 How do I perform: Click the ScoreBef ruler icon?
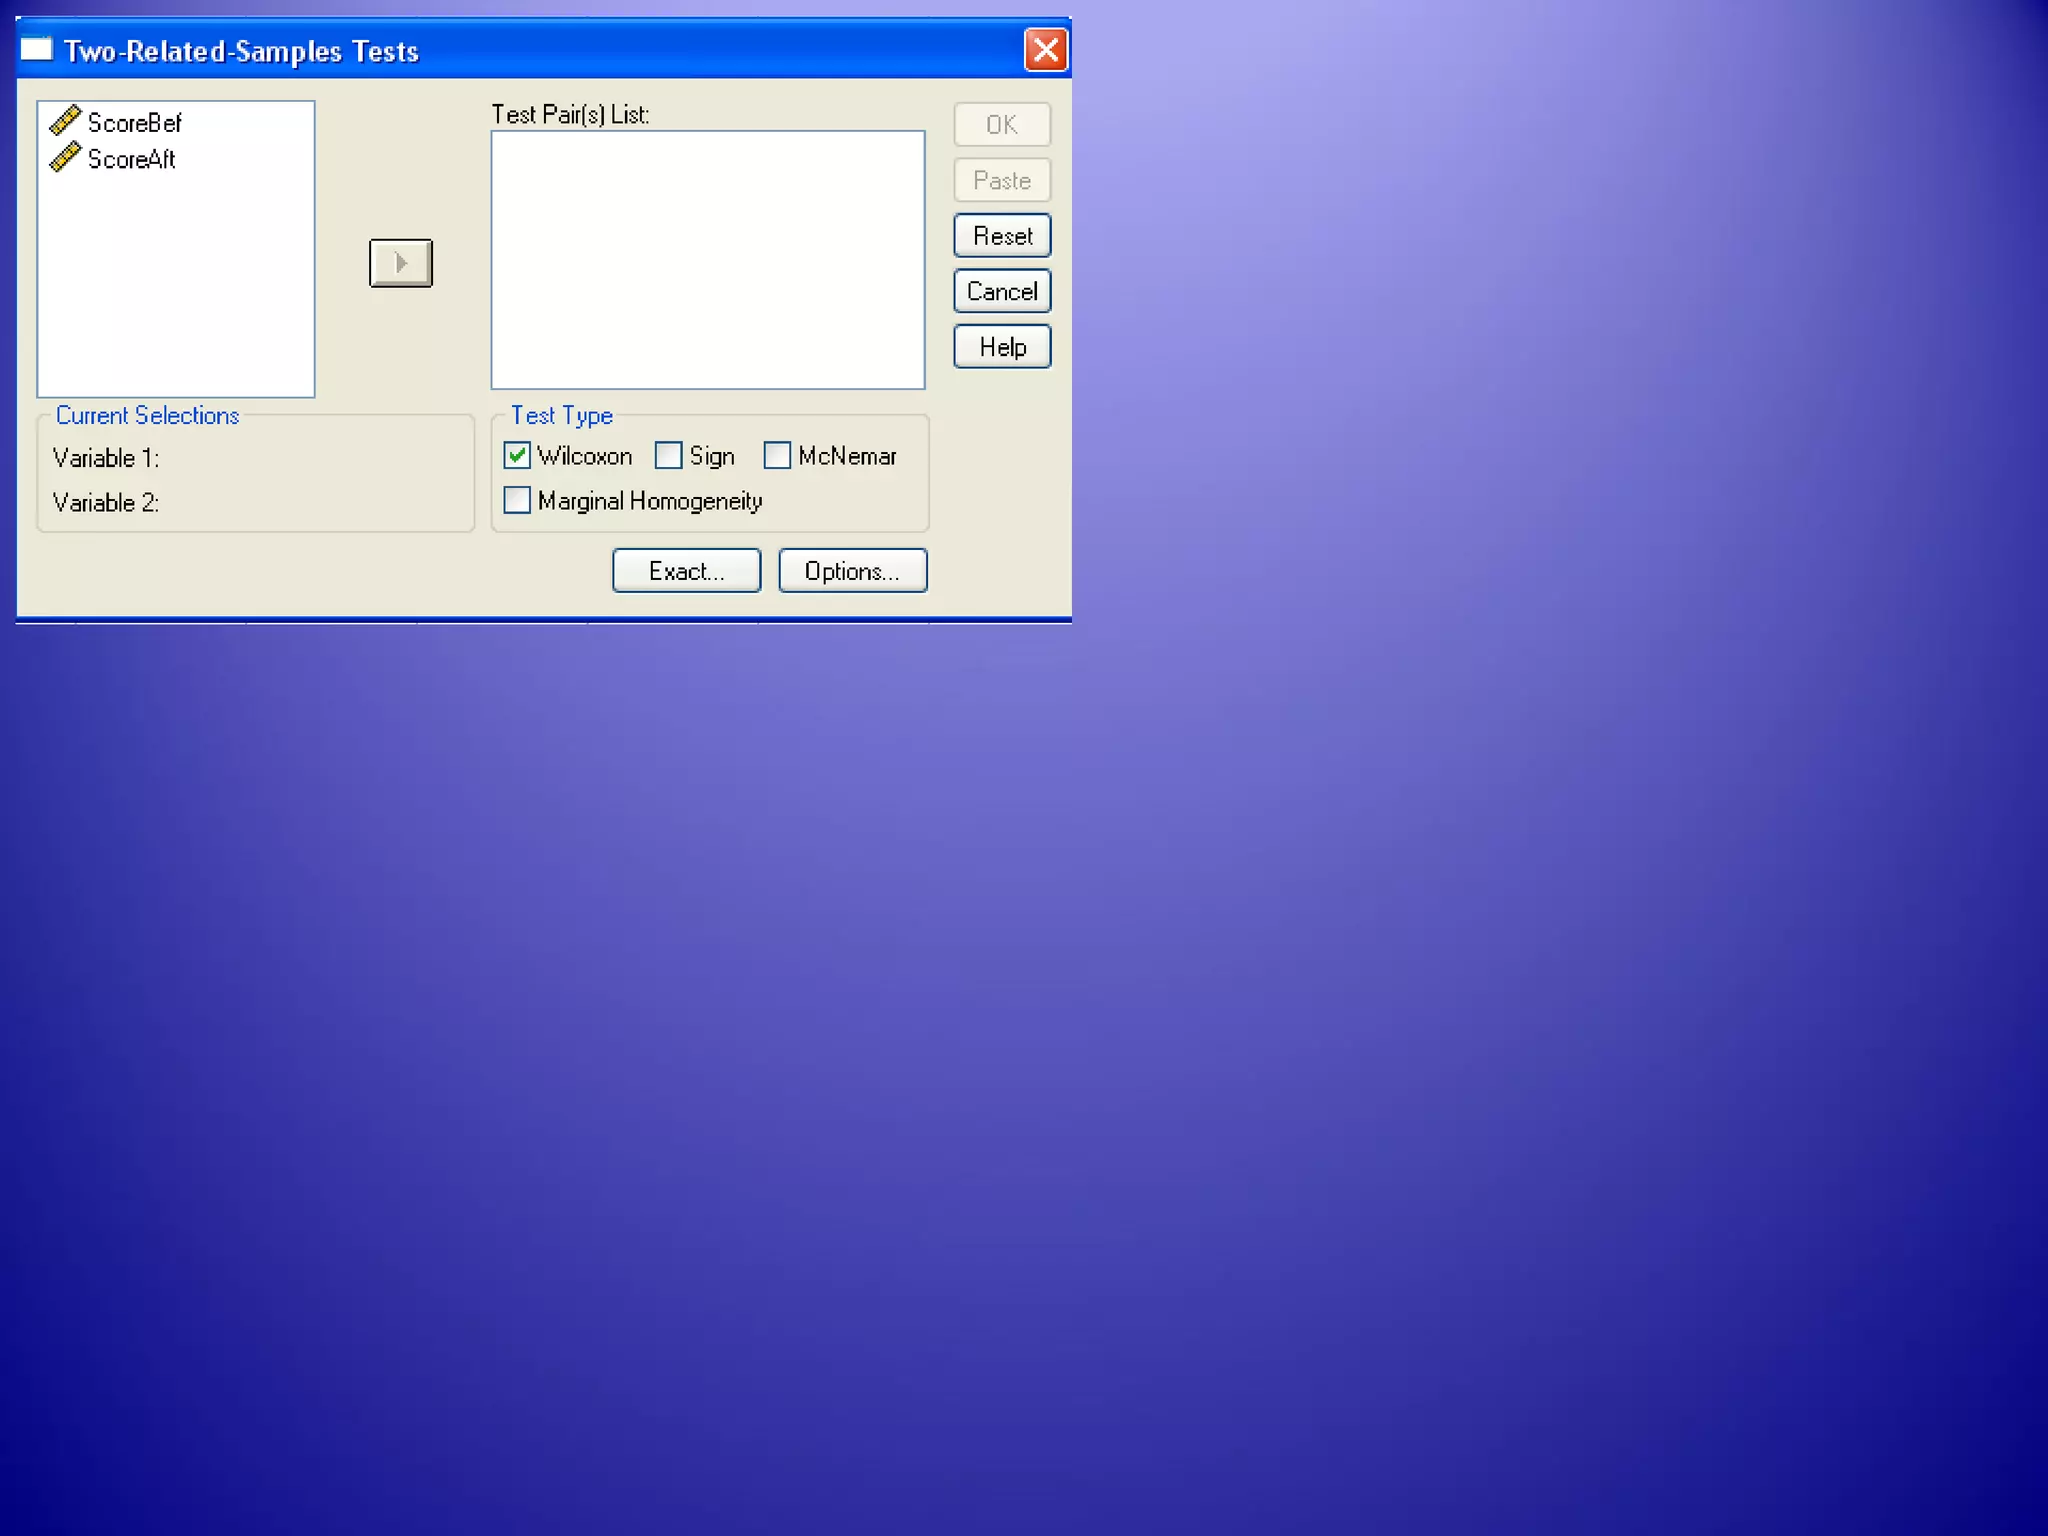tap(65, 121)
